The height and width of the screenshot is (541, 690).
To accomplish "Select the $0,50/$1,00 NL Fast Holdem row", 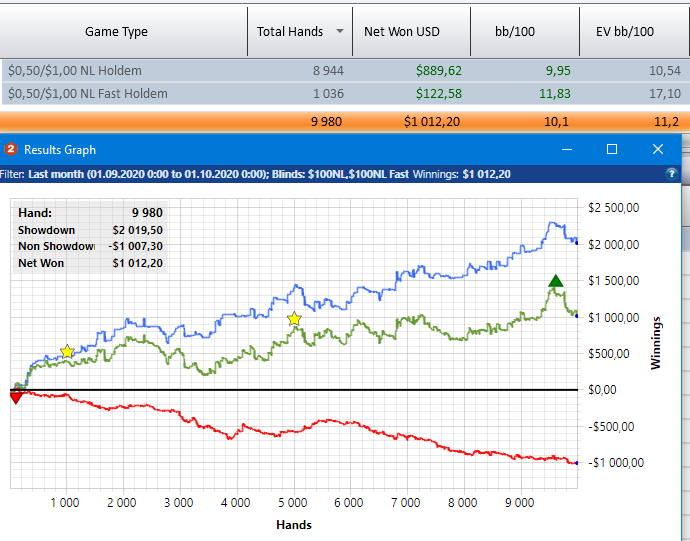I will coord(345,93).
